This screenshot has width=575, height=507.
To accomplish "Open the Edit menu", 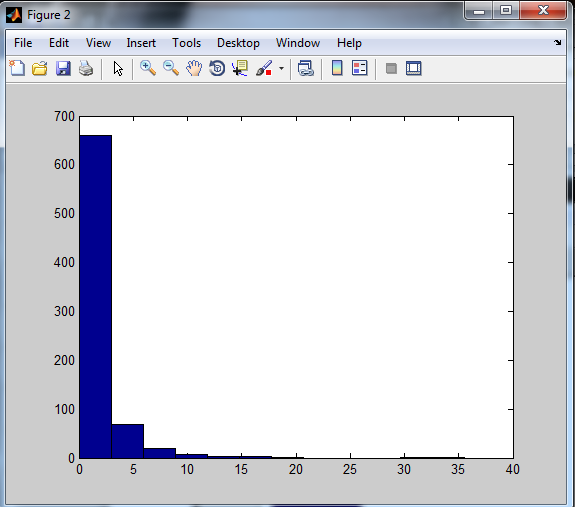I will (x=59, y=43).
